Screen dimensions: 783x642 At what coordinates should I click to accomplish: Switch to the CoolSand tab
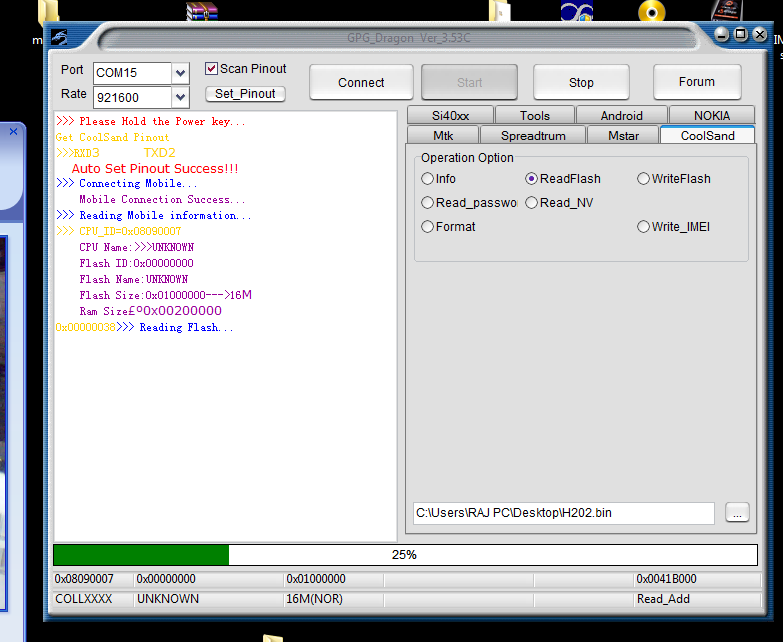point(708,135)
